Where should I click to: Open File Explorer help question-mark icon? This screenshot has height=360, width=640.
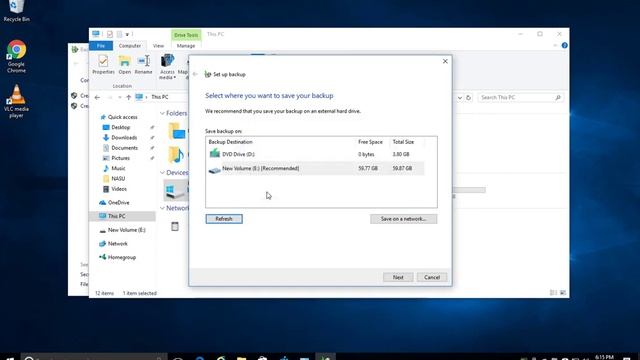coord(564,45)
